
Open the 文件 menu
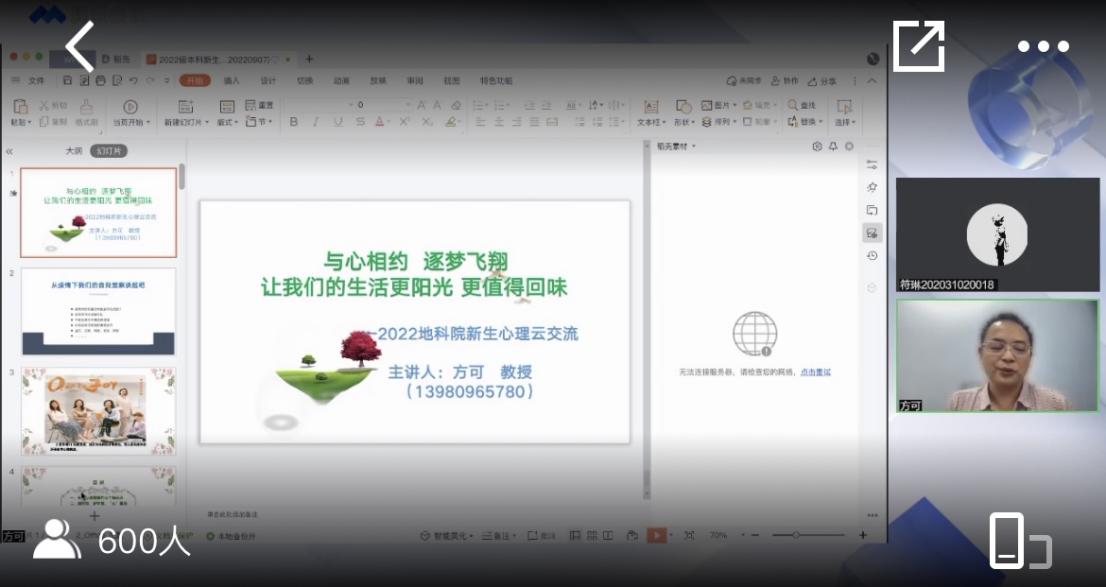[x=36, y=81]
